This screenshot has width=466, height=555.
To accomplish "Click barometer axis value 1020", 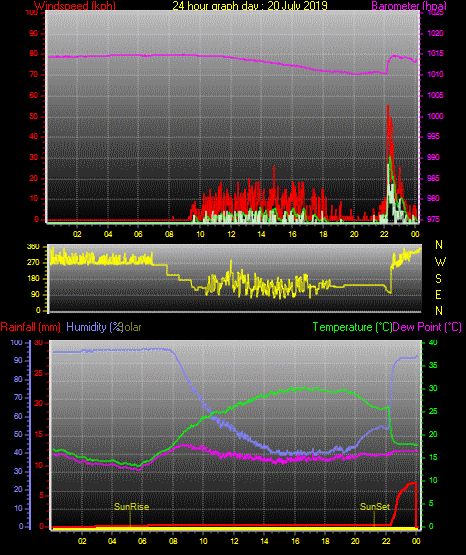I will coord(435,33).
